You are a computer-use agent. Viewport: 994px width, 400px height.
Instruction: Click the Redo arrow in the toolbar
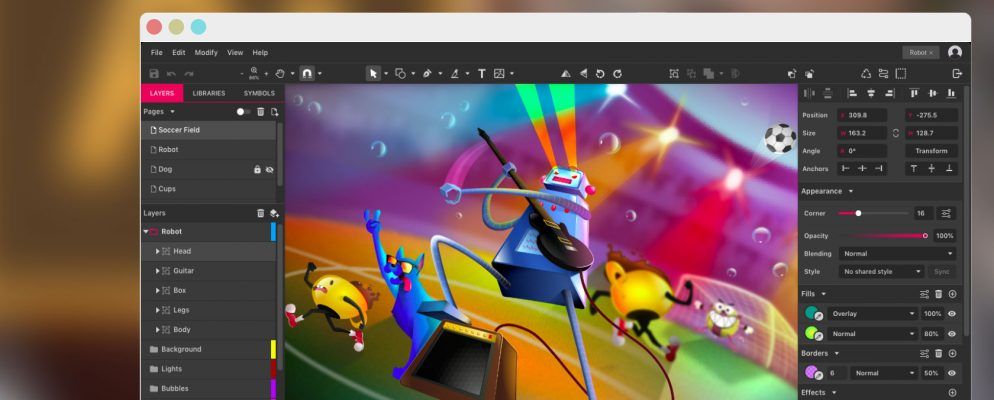coord(189,74)
